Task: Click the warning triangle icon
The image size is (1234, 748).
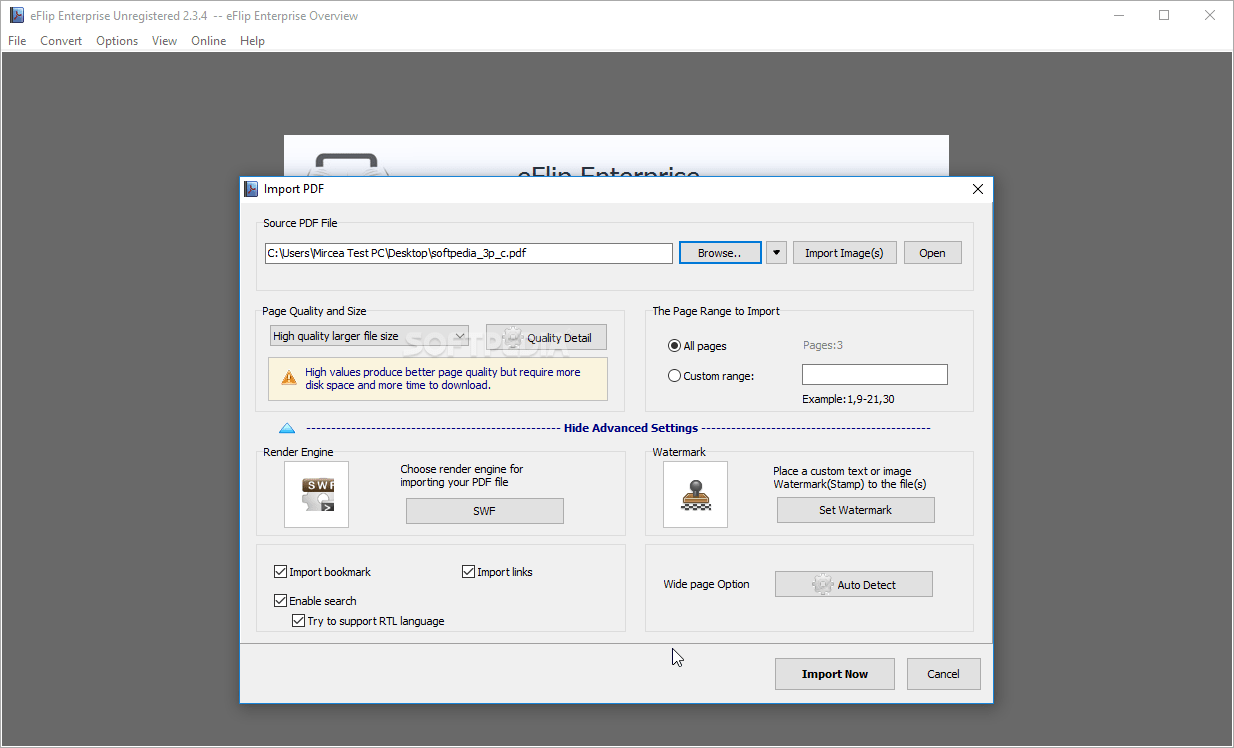Action: [x=289, y=378]
